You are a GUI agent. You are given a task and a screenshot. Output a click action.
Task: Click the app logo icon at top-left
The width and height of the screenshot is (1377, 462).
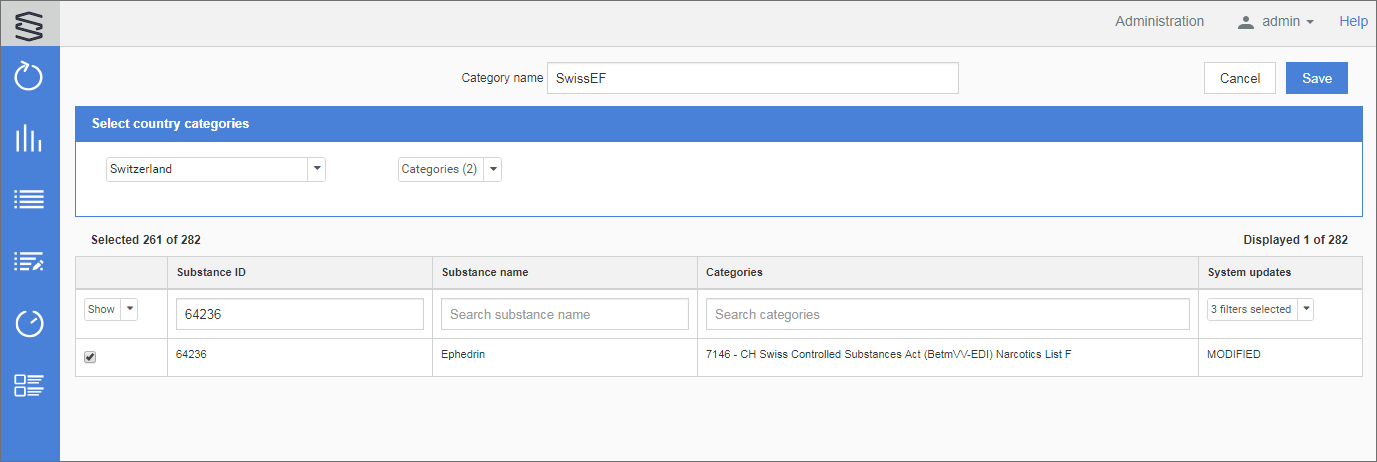point(29,23)
